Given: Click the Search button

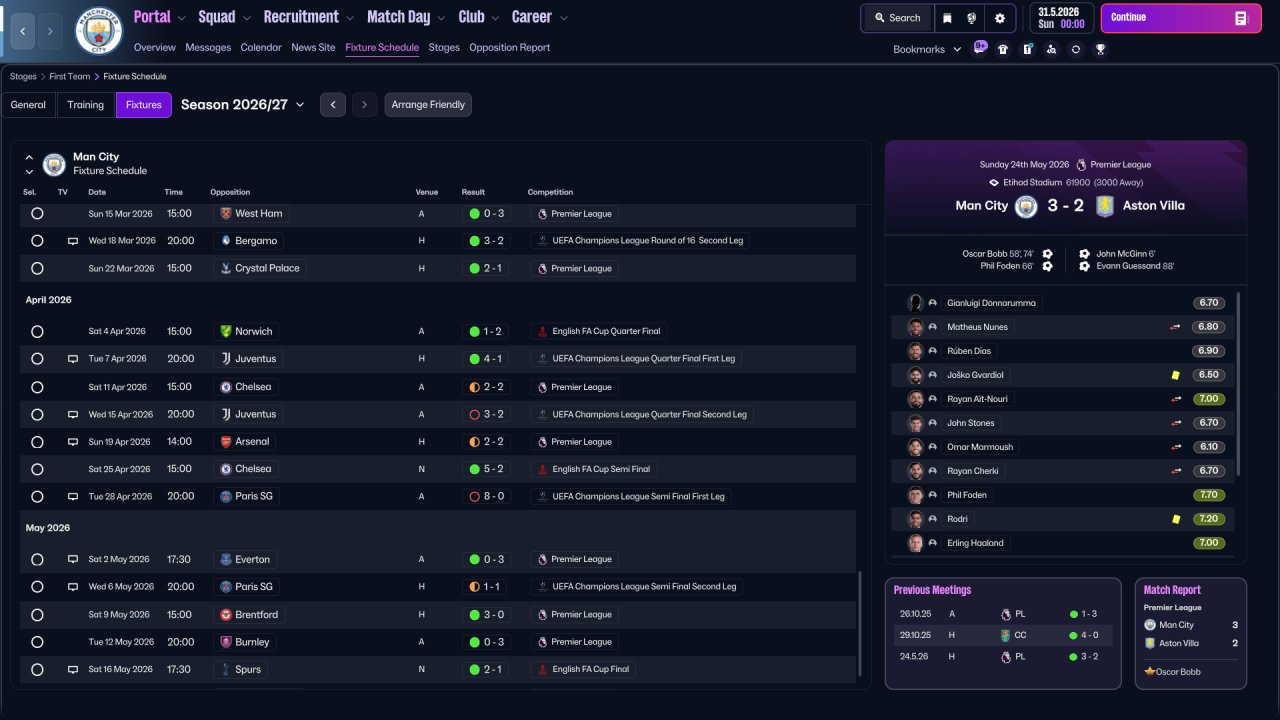Looking at the screenshot, I should (897, 18).
